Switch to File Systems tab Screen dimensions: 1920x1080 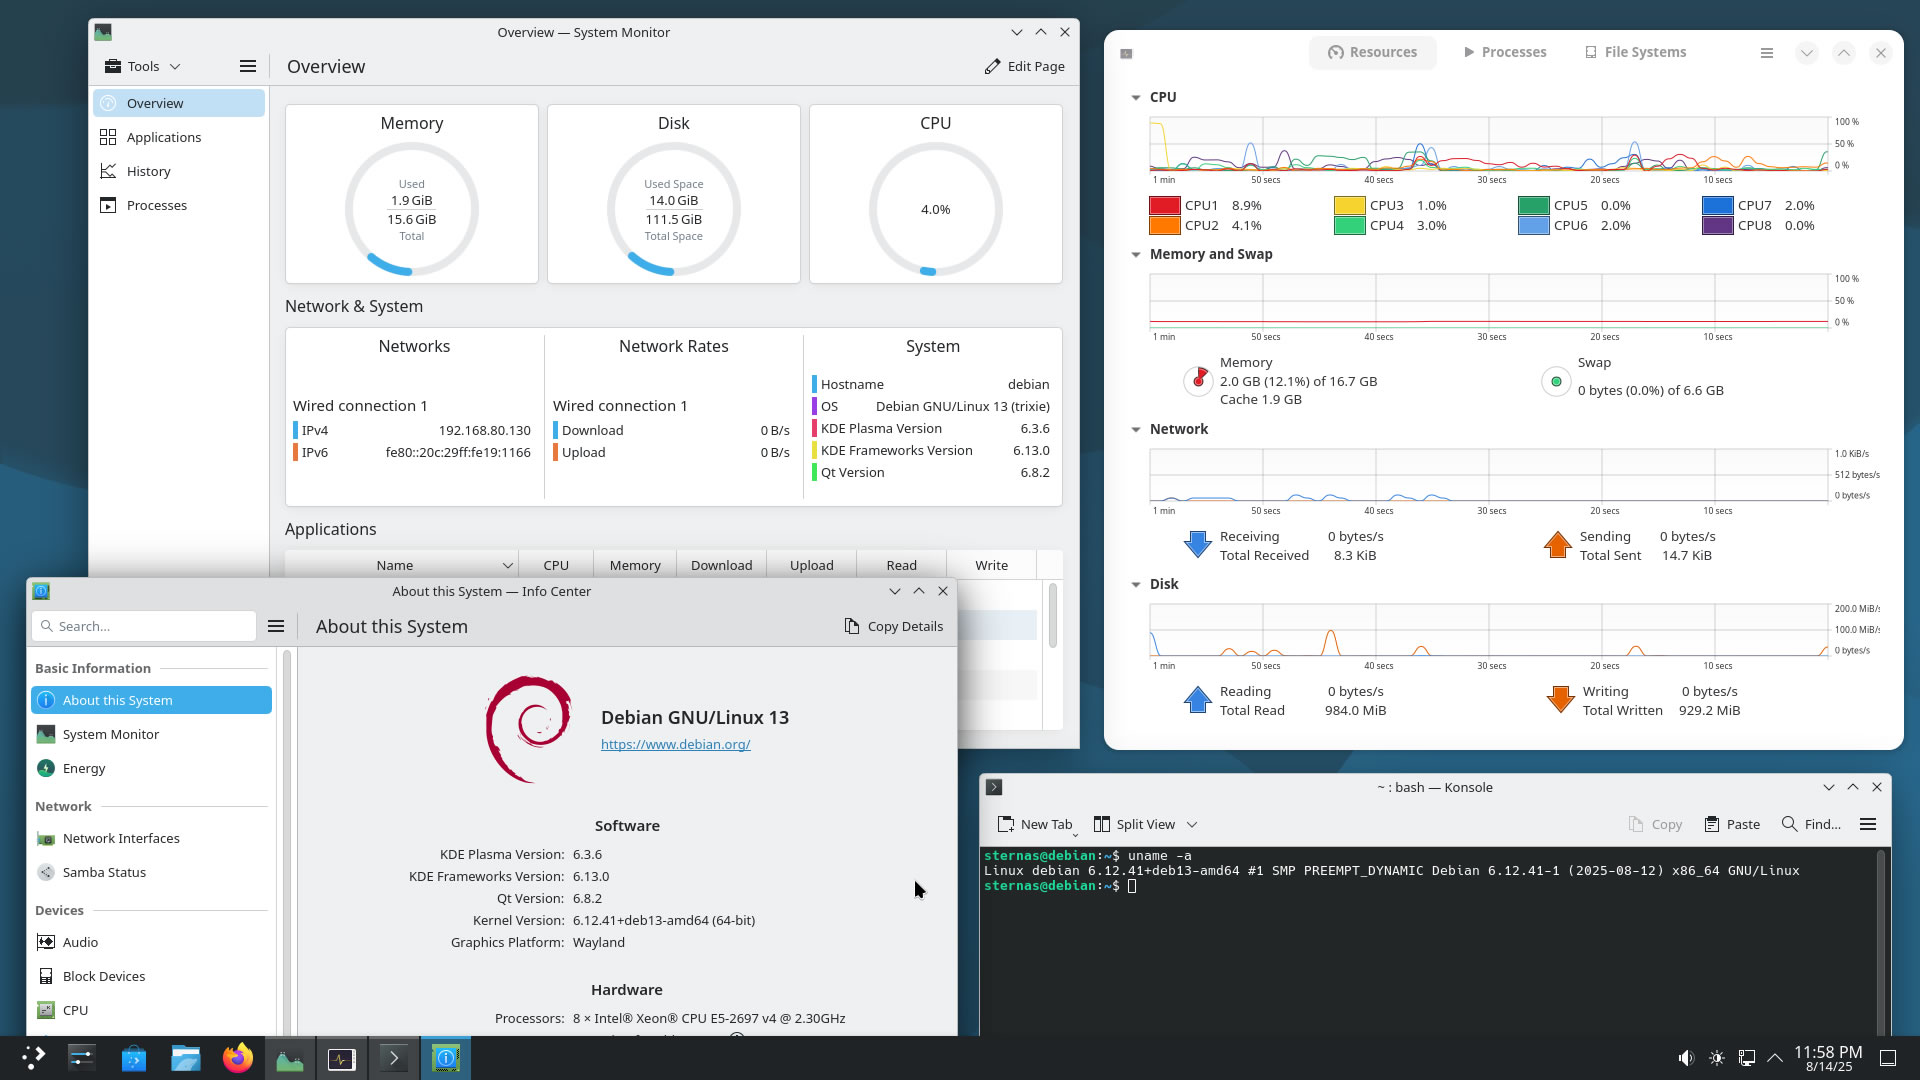pos(1635,52)
